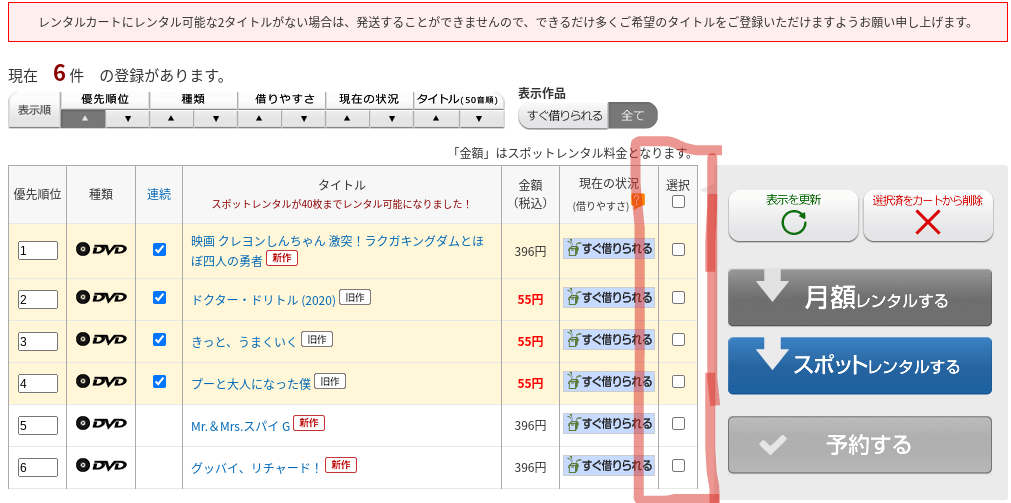This screenshot has width=1011, height=503.
Task: Click DVD icon in Mr.&Mrs.スパイ row
Action: 101,424
